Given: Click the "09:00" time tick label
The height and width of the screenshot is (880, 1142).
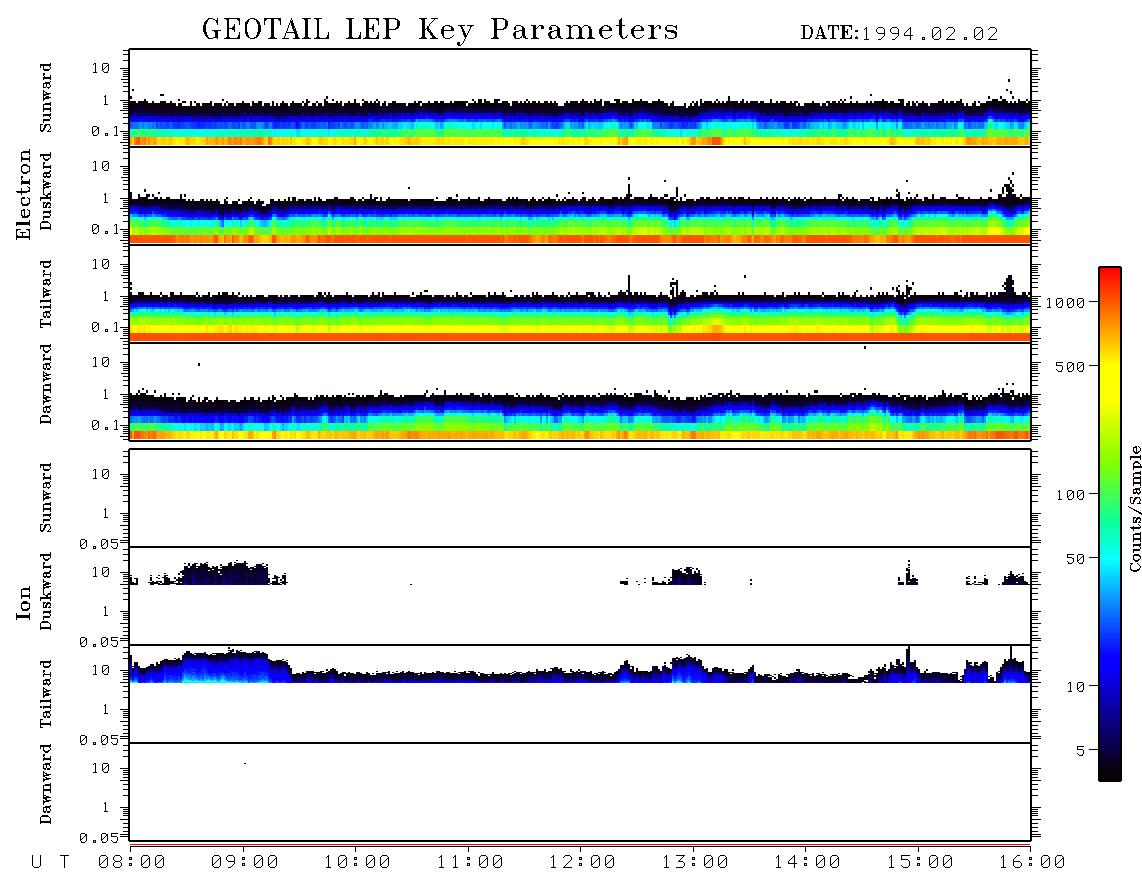Looking at the screenshot, I should 245,862.
